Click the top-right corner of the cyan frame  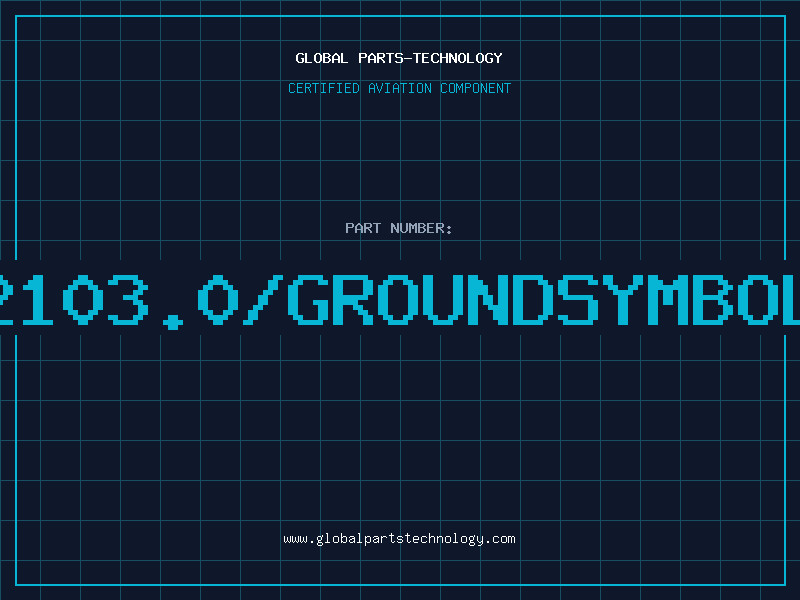pyautogui.click(x=783, y=17)
